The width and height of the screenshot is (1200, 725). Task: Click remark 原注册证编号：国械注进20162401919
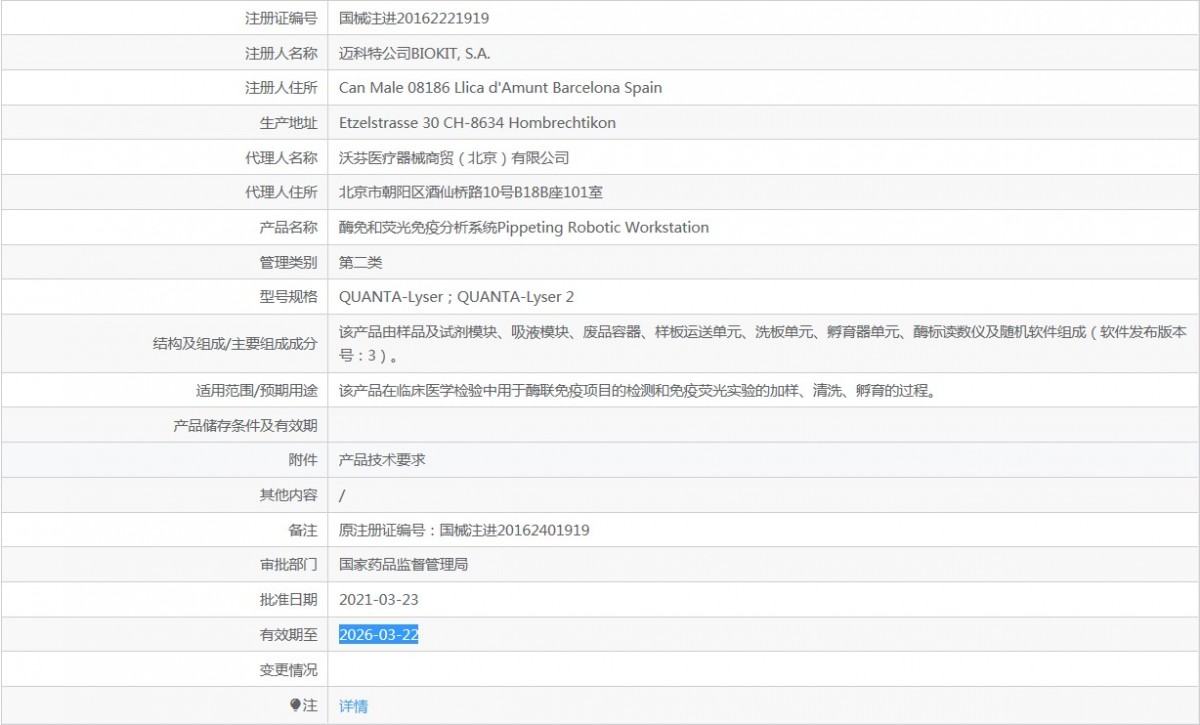tap(464, 530)
